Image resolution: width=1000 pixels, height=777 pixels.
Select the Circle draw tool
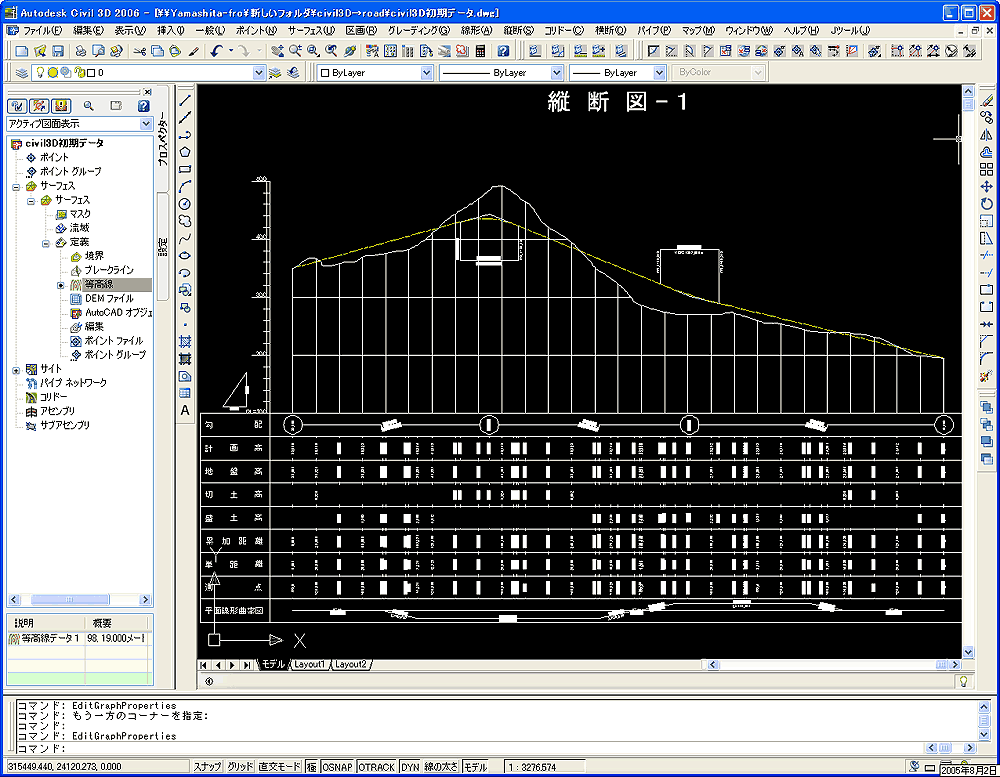[x=185, y=204]
